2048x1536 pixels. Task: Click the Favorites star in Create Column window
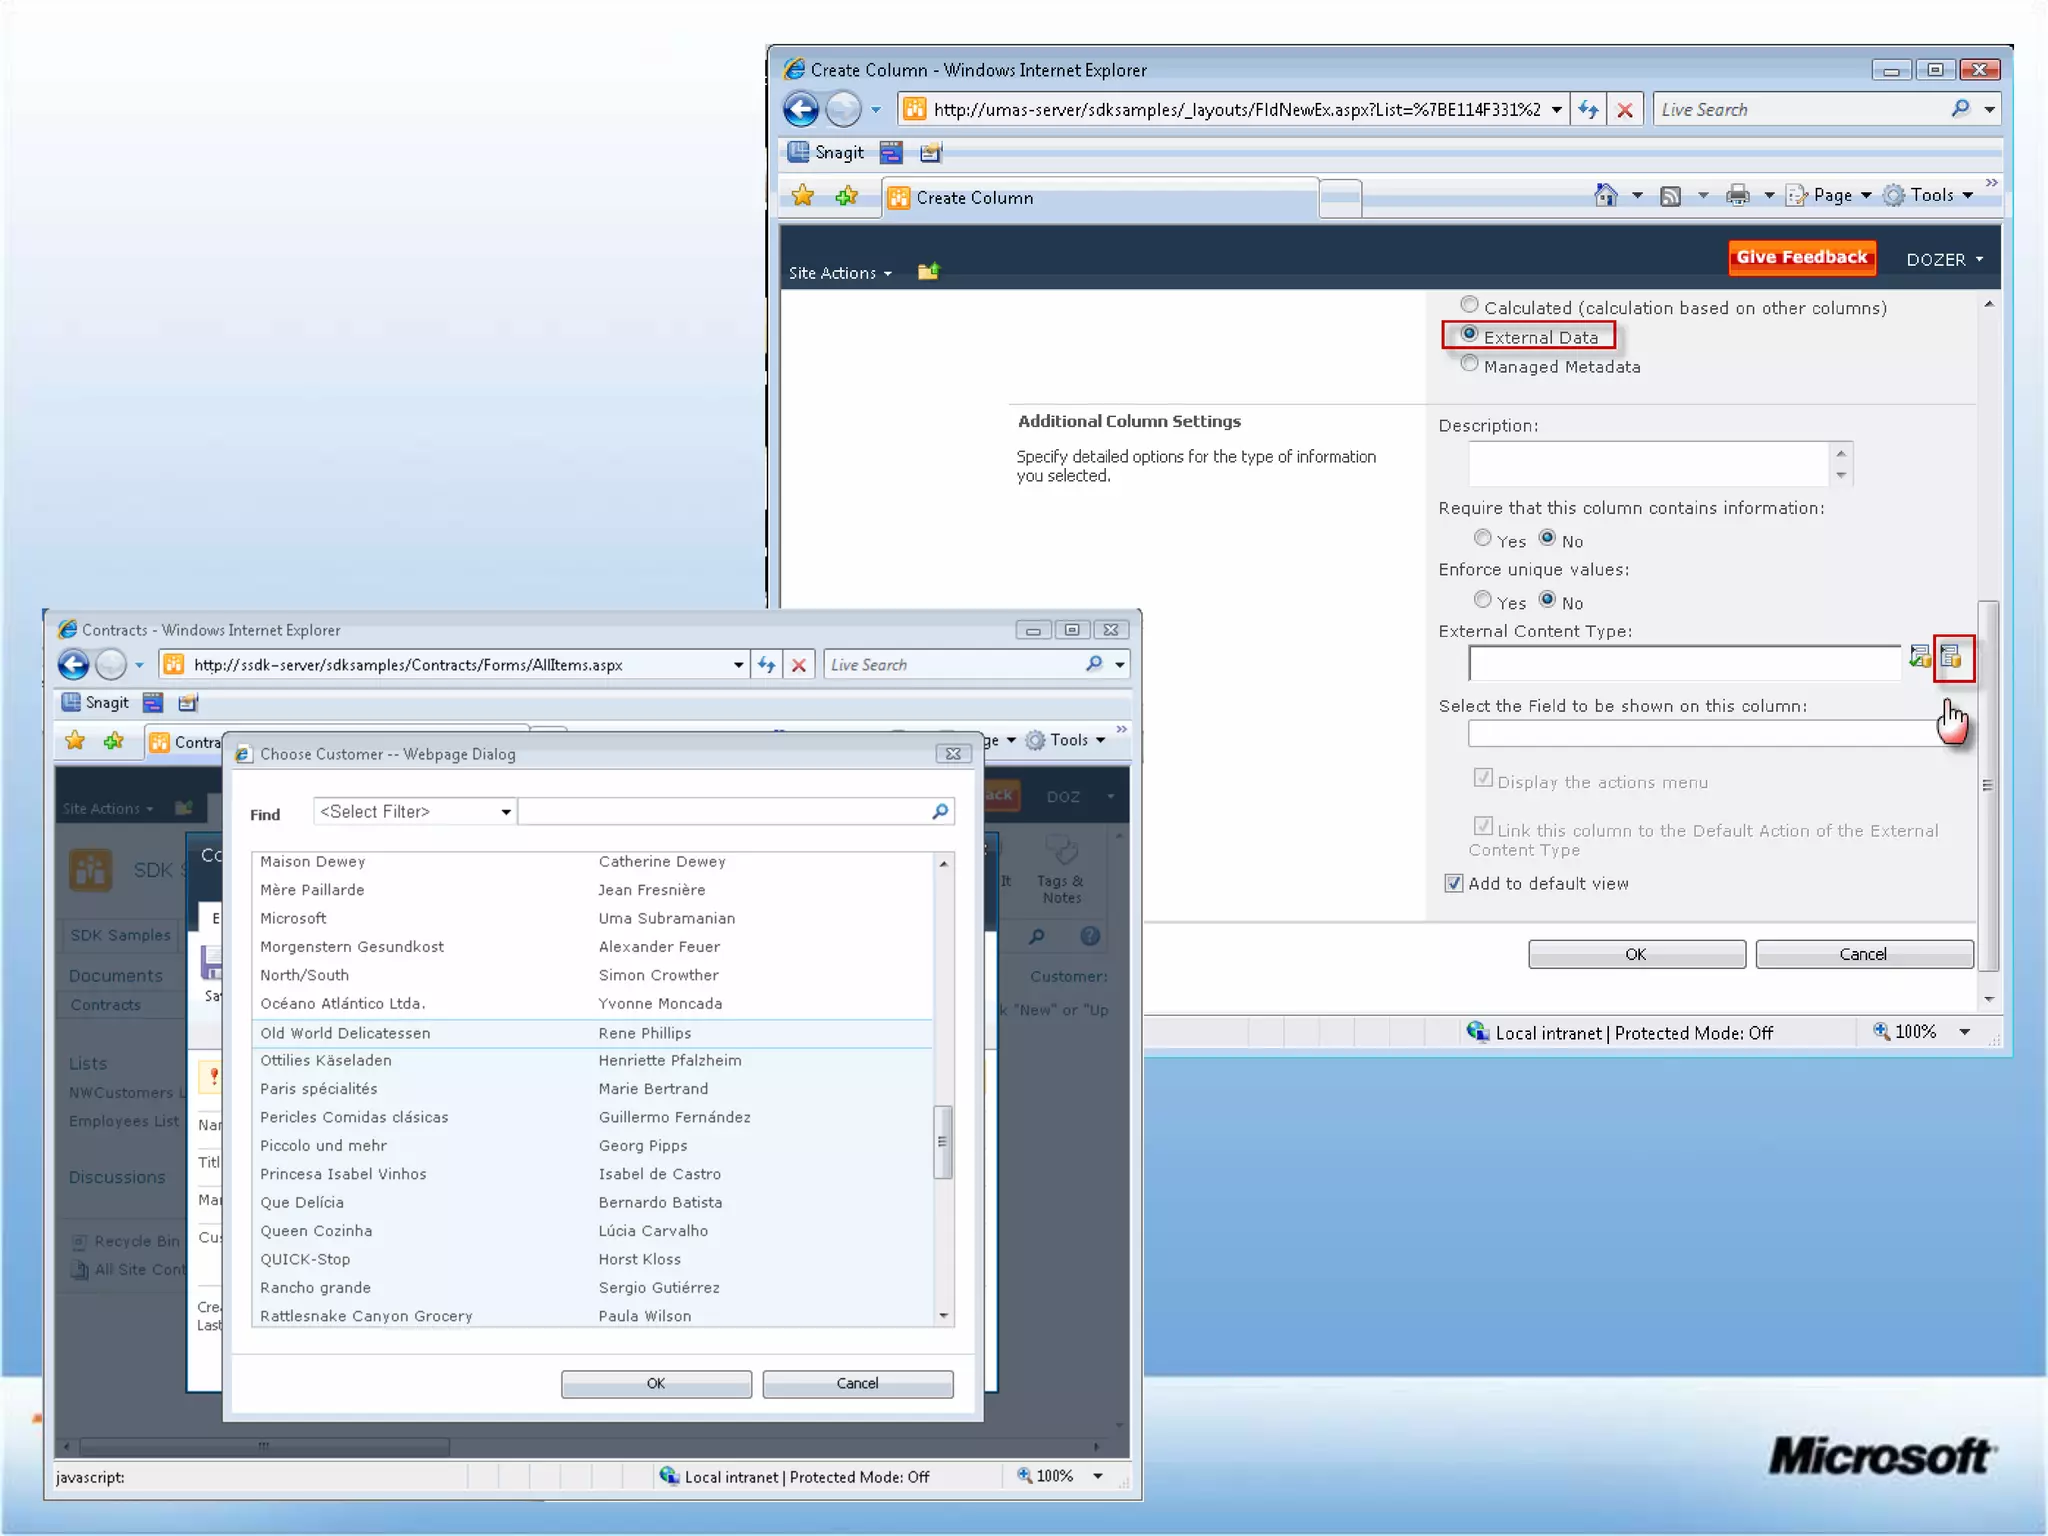point(802,196)
